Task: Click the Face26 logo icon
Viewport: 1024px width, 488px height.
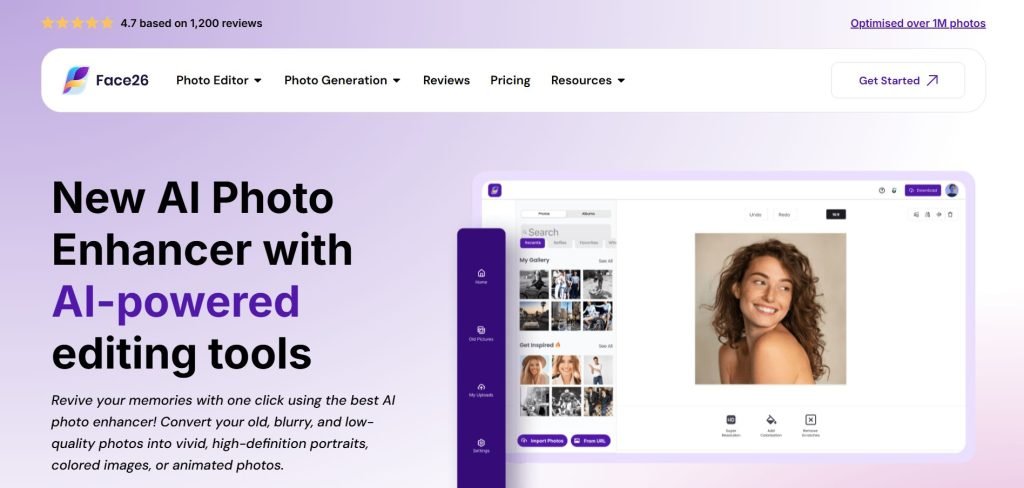Action: coord(76,80)
